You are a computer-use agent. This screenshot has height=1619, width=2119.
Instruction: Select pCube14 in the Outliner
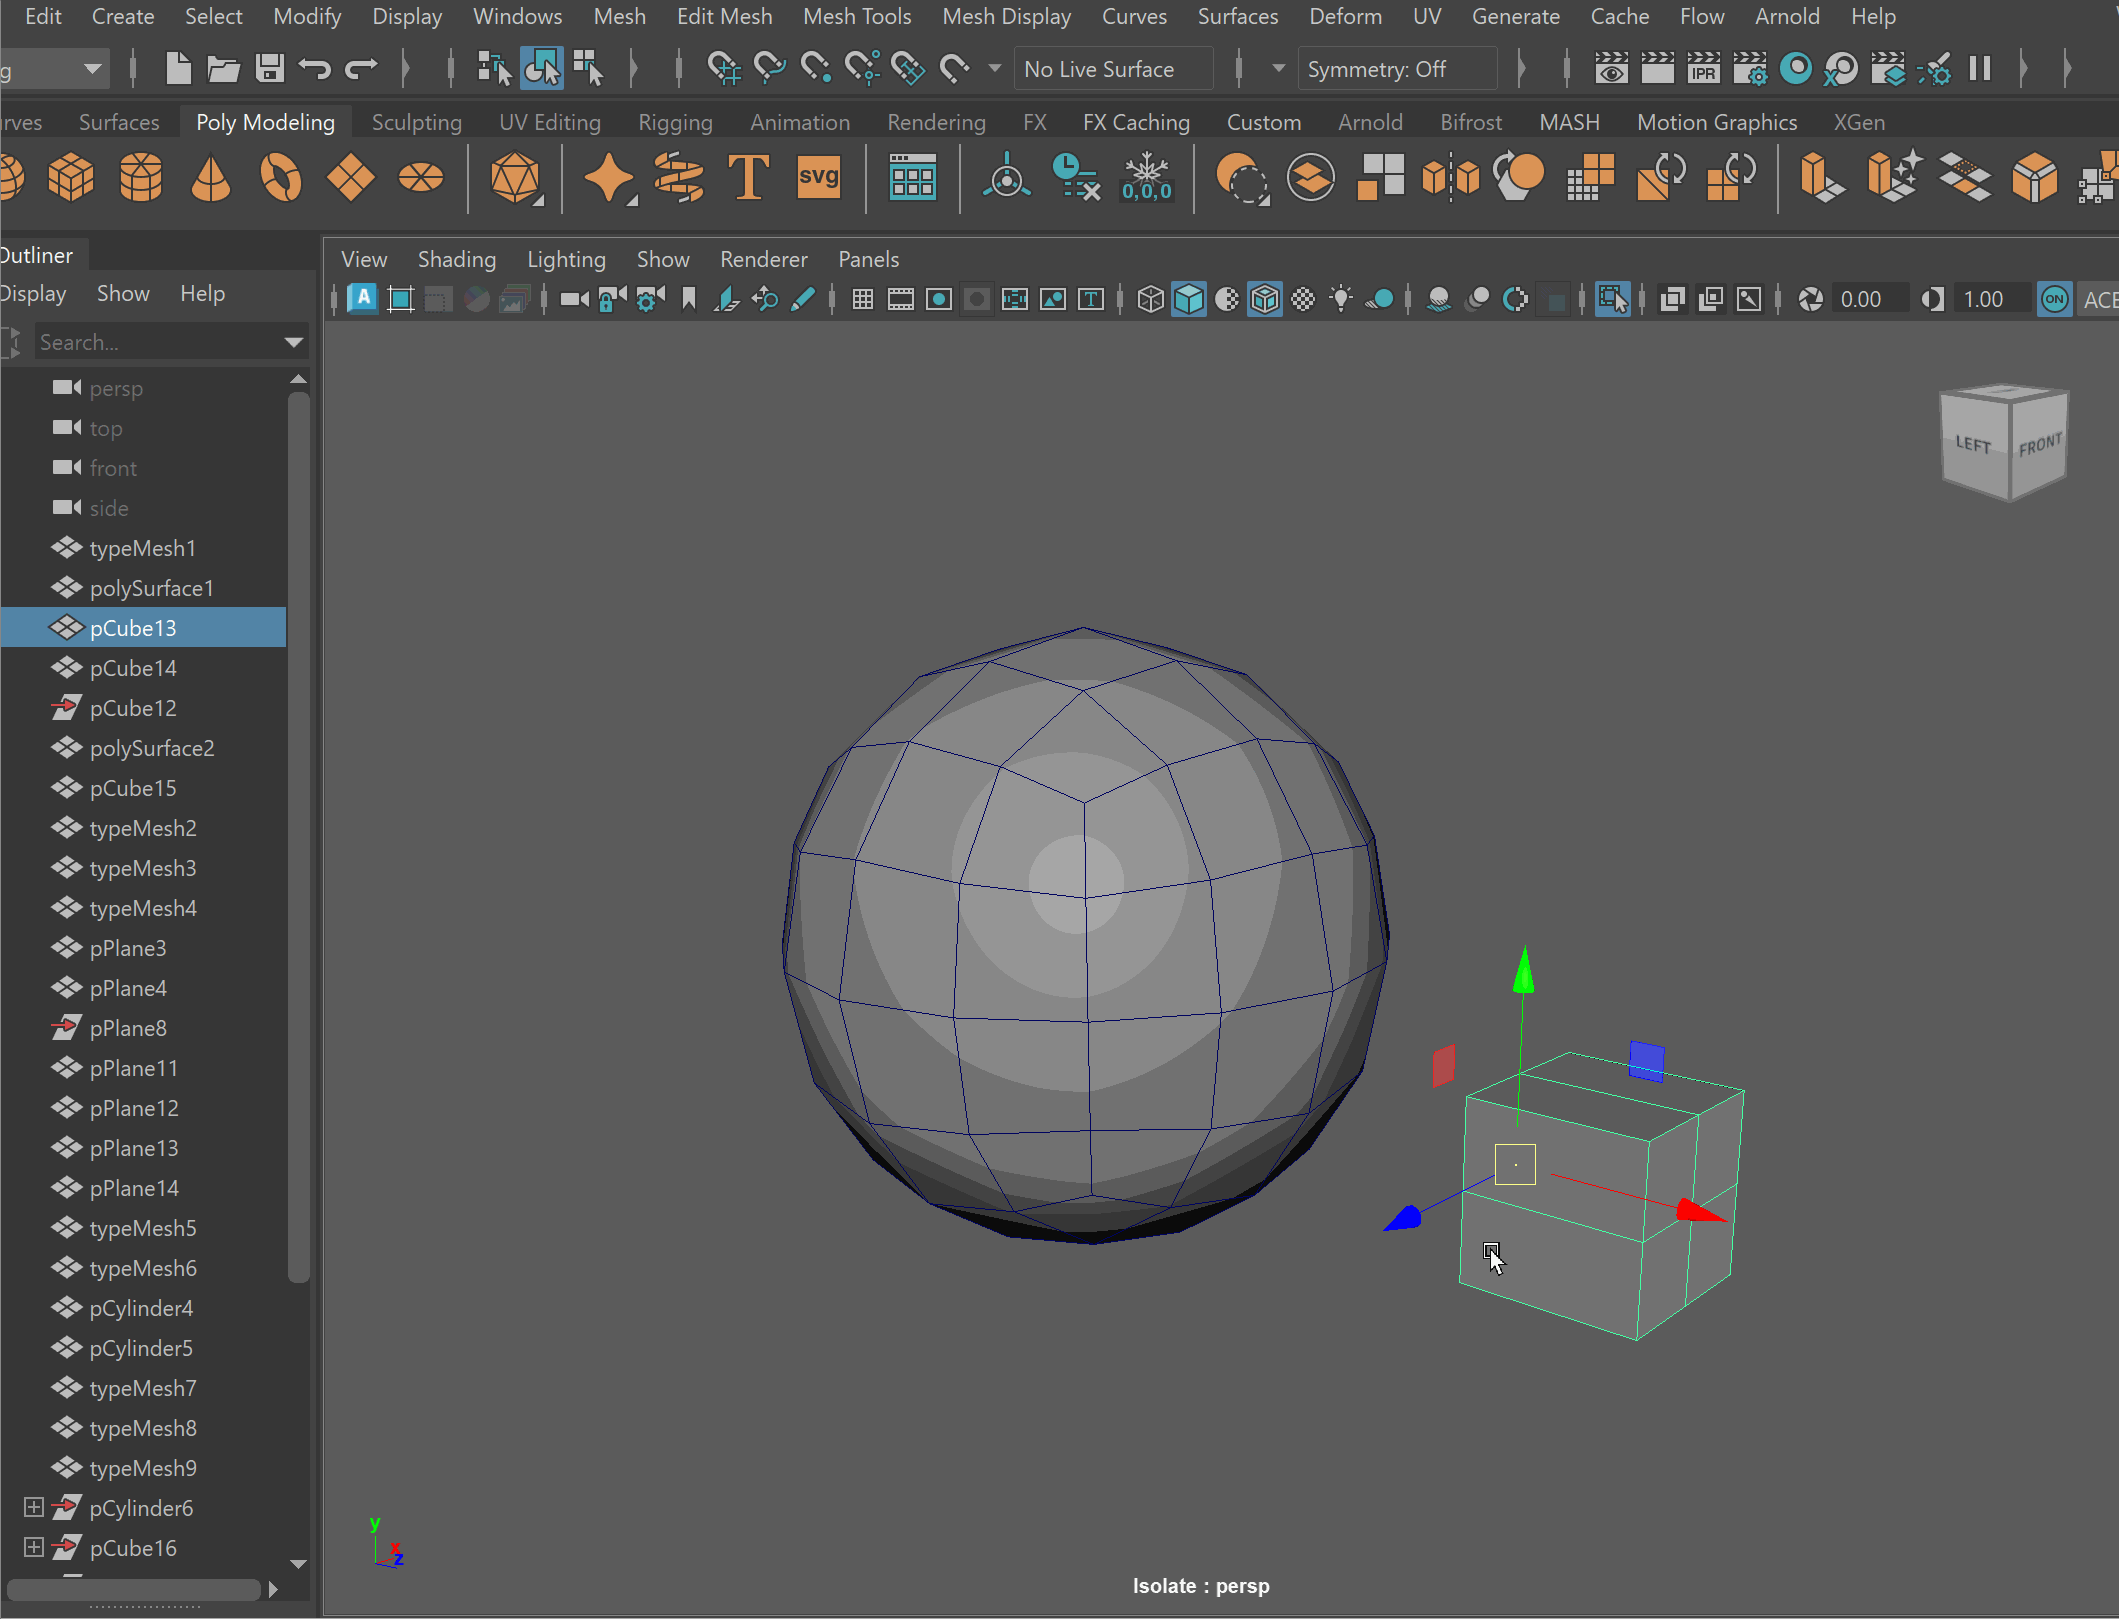(133, 668)
